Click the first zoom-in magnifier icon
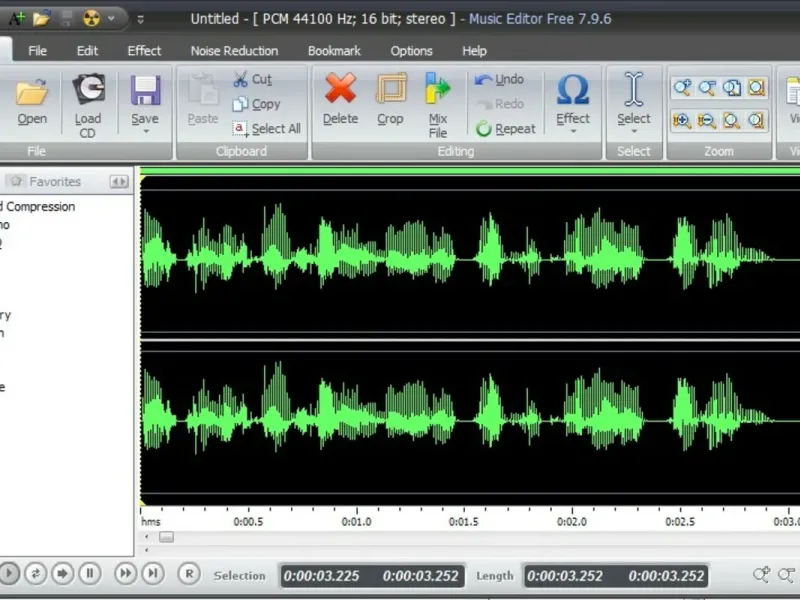This screenshot has width=800, height=600. [x=683, y=88]
